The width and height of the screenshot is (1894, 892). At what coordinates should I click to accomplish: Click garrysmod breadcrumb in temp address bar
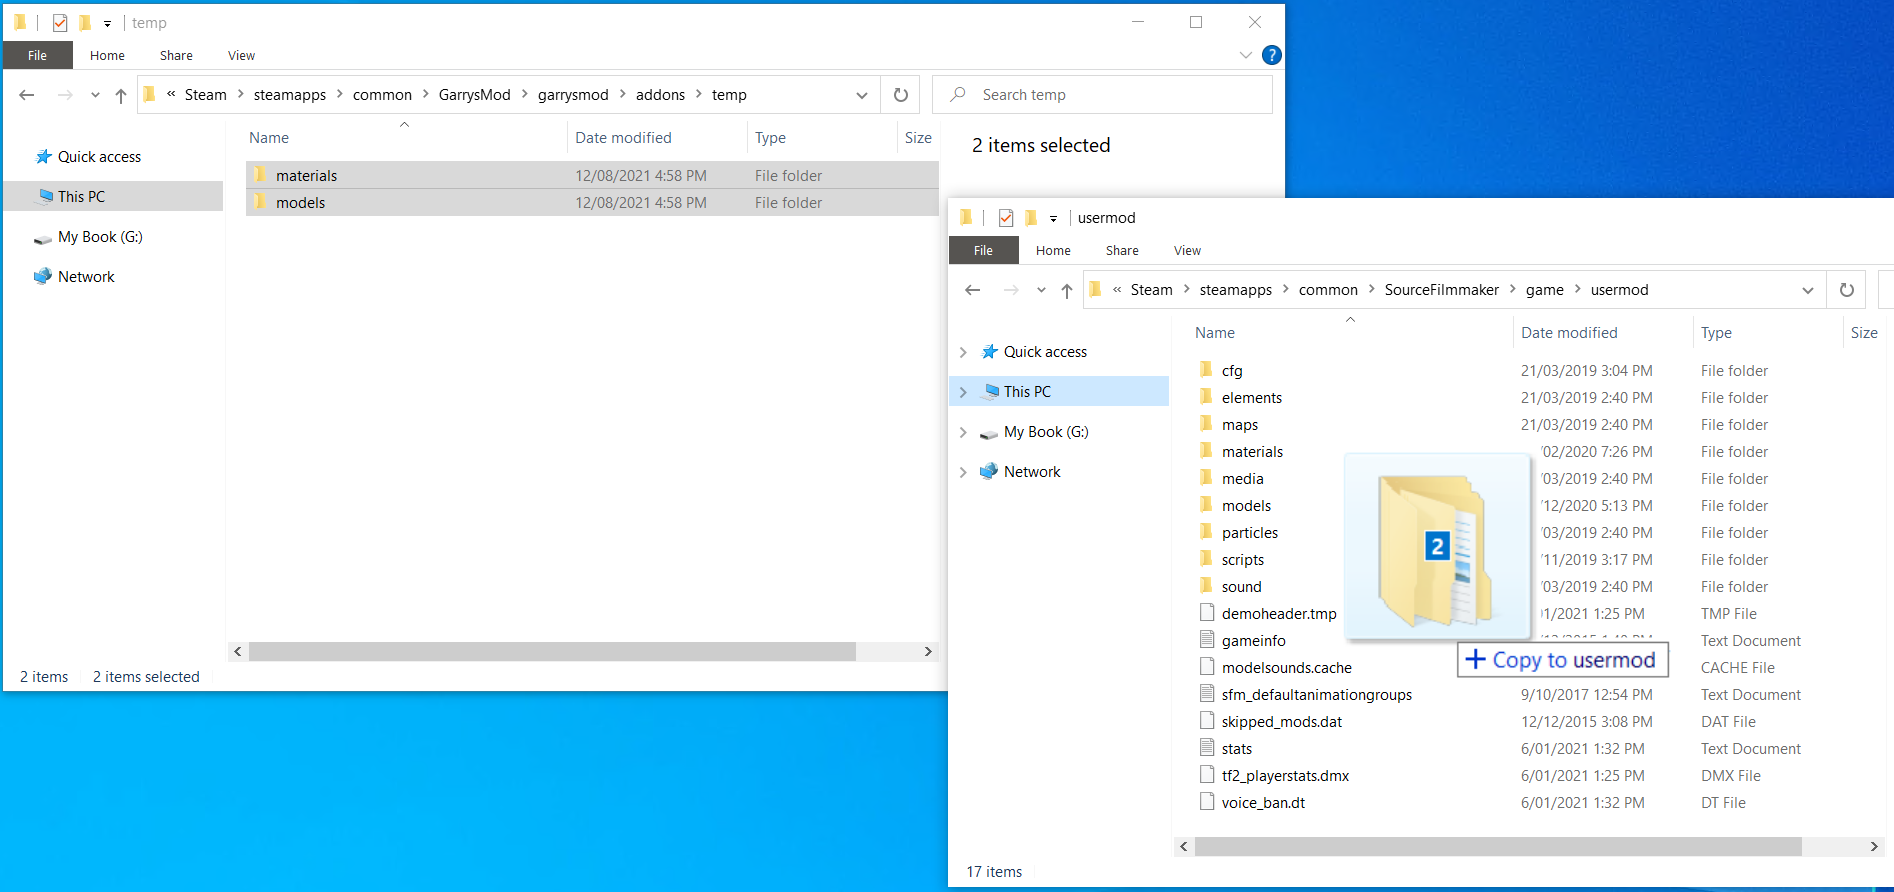pyautogui.click(x=573, y=95)
